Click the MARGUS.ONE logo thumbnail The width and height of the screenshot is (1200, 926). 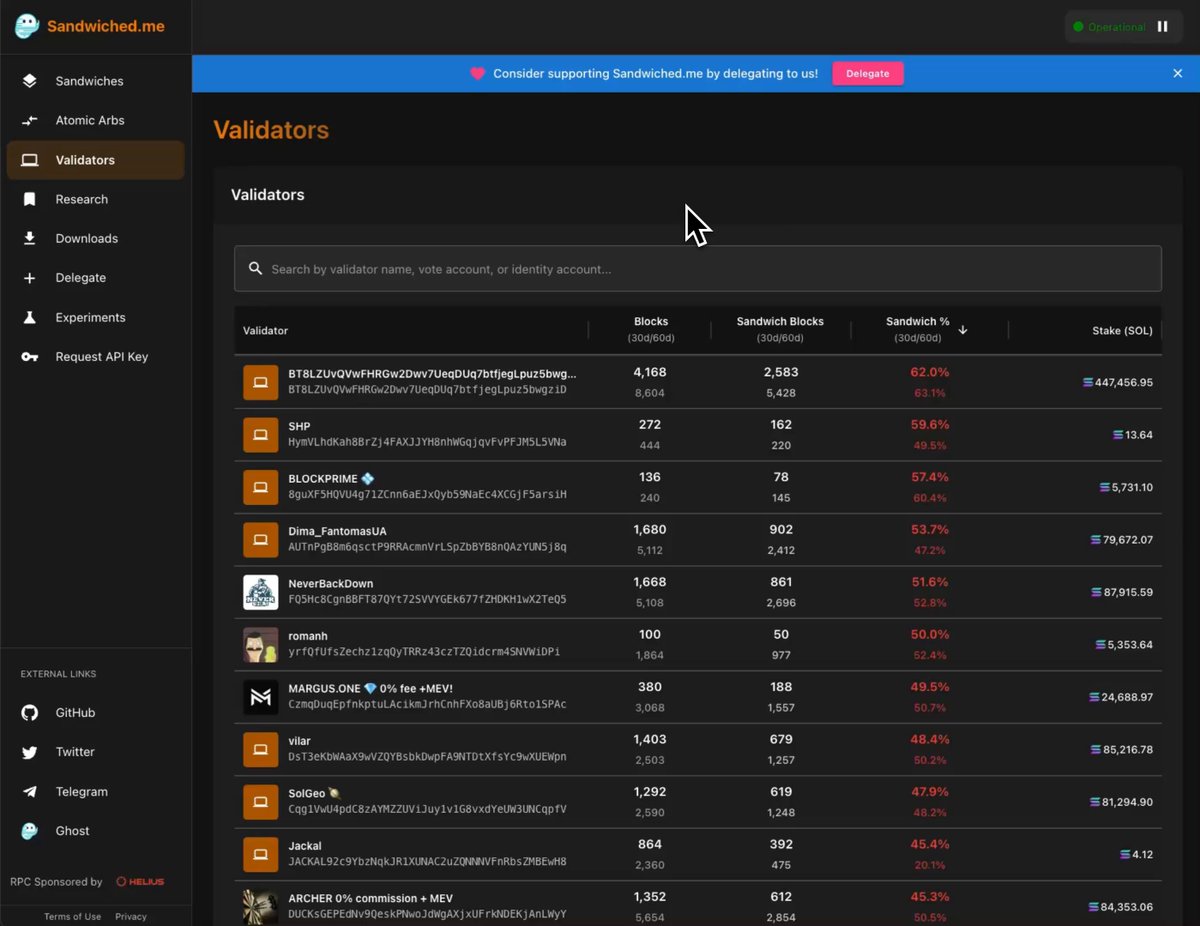click(261, 697)
